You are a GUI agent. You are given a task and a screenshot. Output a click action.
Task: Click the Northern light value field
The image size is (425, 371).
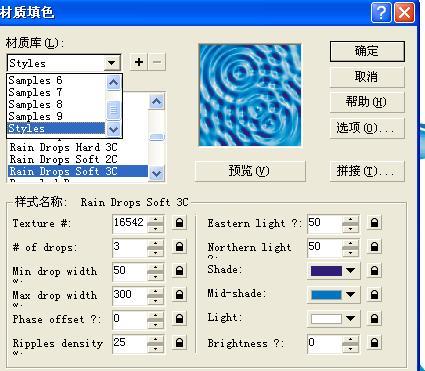325,247
